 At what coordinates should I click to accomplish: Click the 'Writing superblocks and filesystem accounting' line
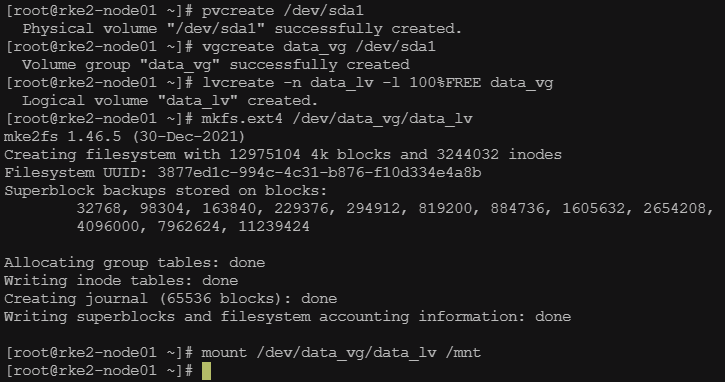(288, 317)
